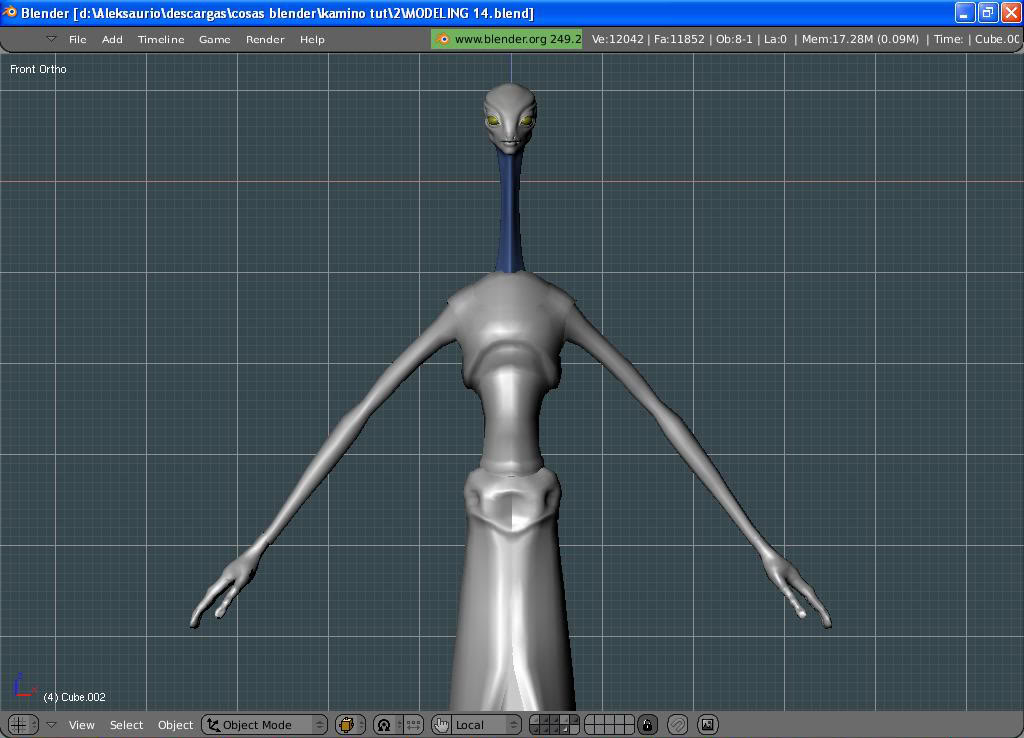Click the Front Ortho view label
The height and width of the screenshot is (738, 1024).
[38, 69]
